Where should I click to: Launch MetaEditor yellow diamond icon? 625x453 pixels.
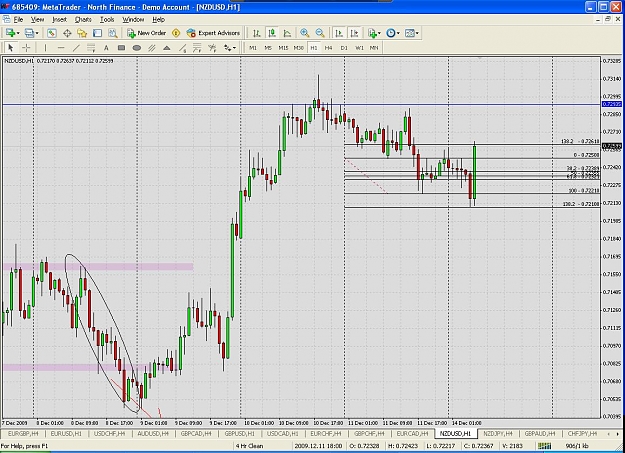point(176,33)
